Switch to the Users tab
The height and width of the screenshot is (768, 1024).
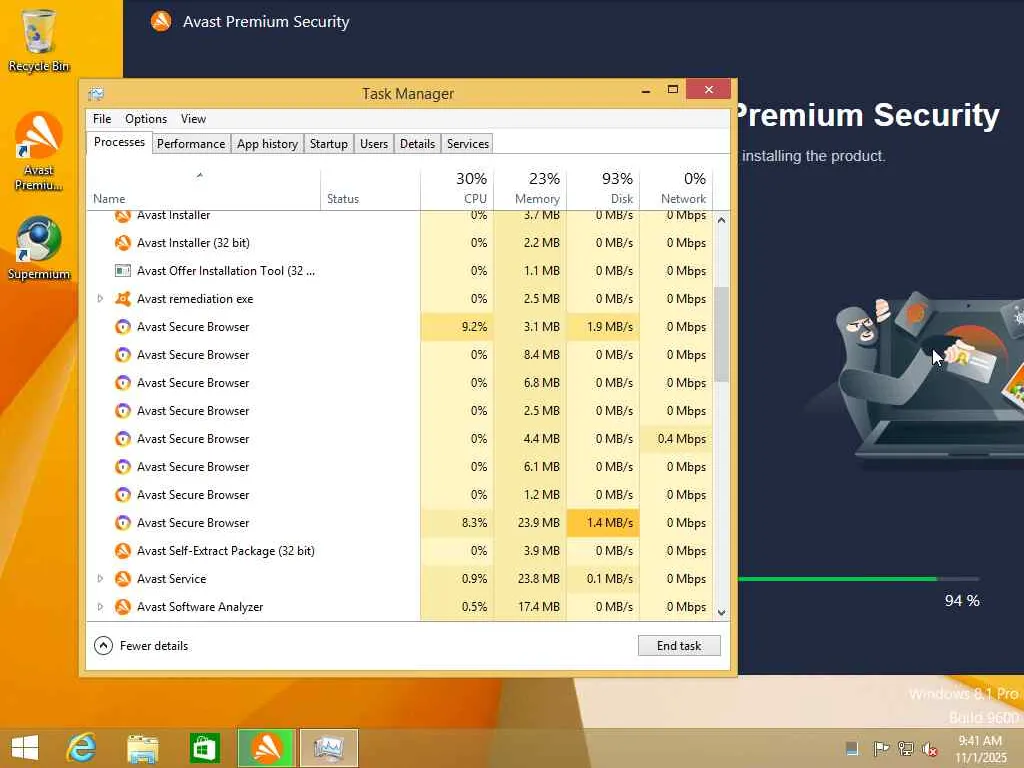tap(374, 144)
